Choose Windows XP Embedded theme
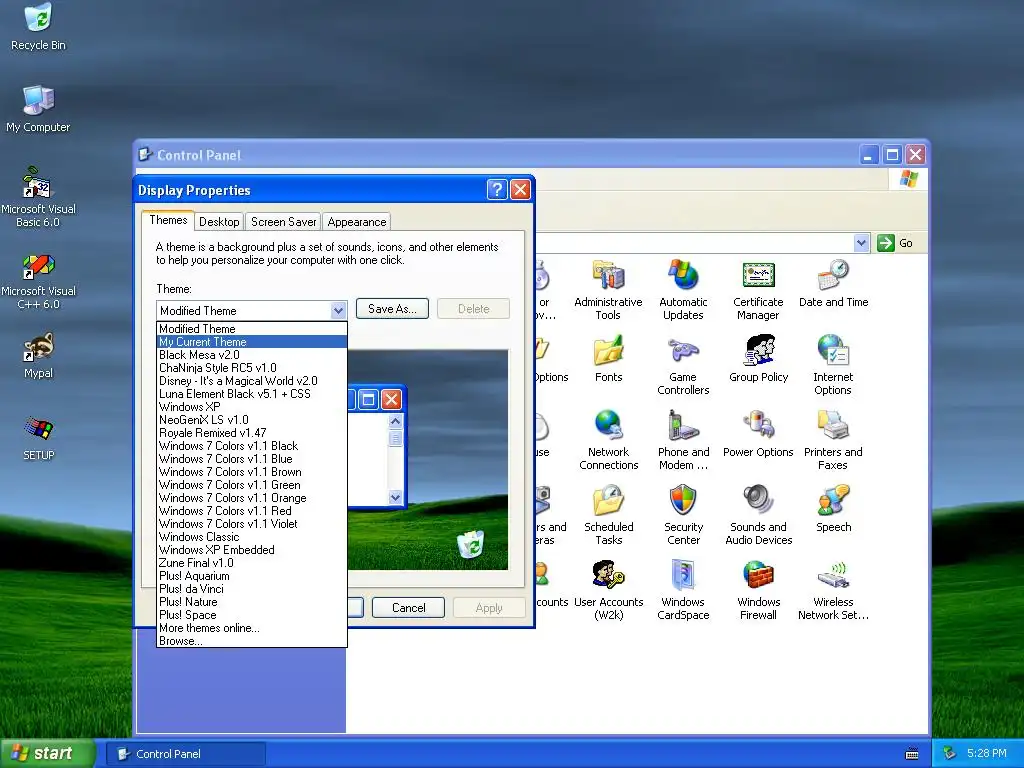Screen dimensions: 1024x768 point(251,550)
